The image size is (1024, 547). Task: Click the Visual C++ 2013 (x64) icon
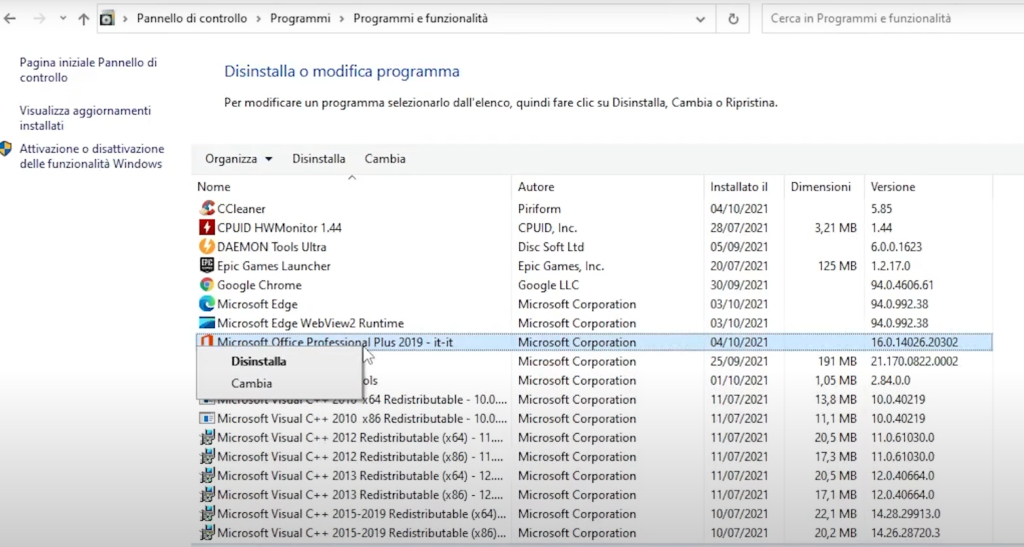click(x=207, y=475)
